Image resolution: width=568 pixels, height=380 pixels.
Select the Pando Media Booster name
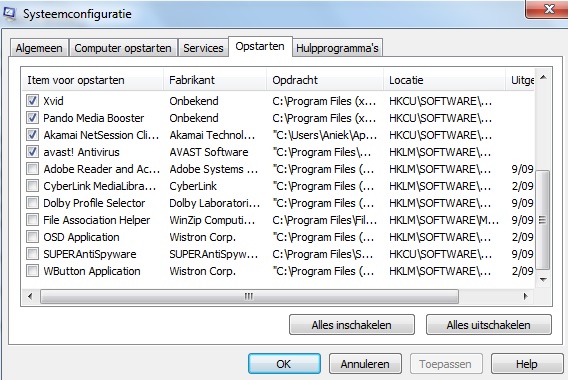pos(93,118)
